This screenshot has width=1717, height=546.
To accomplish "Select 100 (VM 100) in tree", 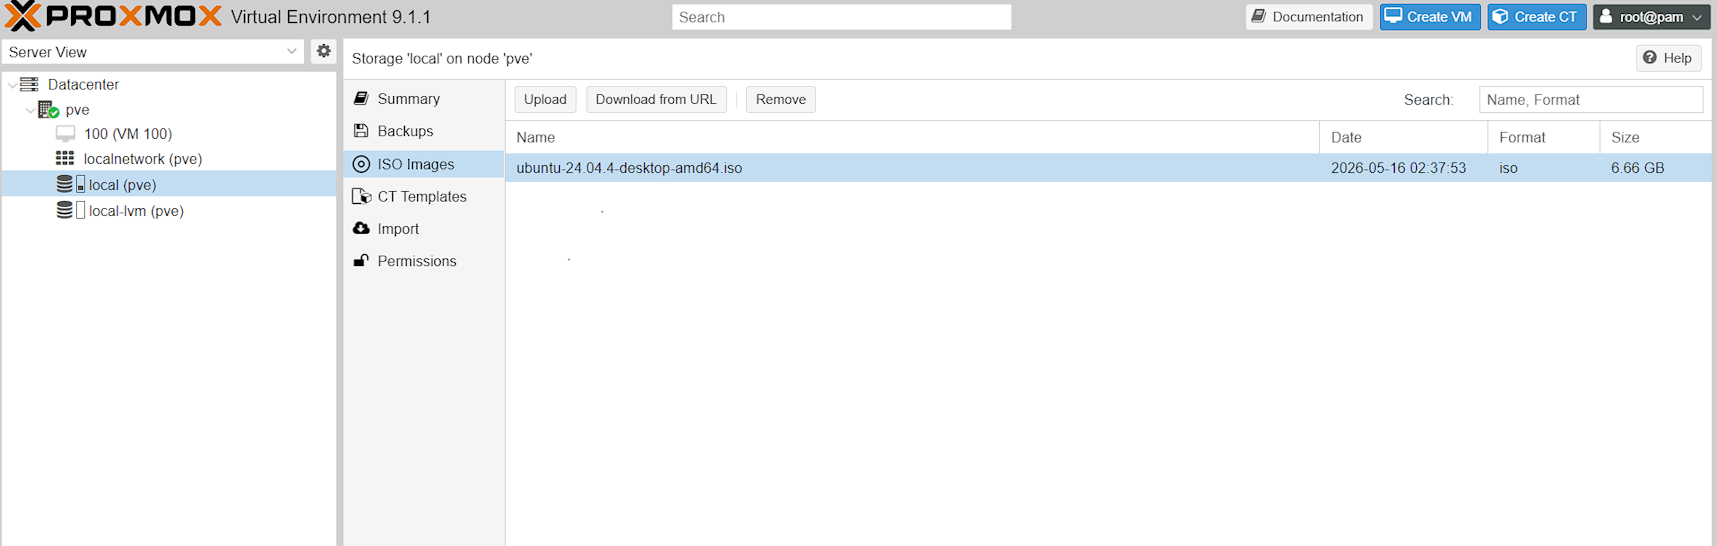I will [x=128, y=134].
